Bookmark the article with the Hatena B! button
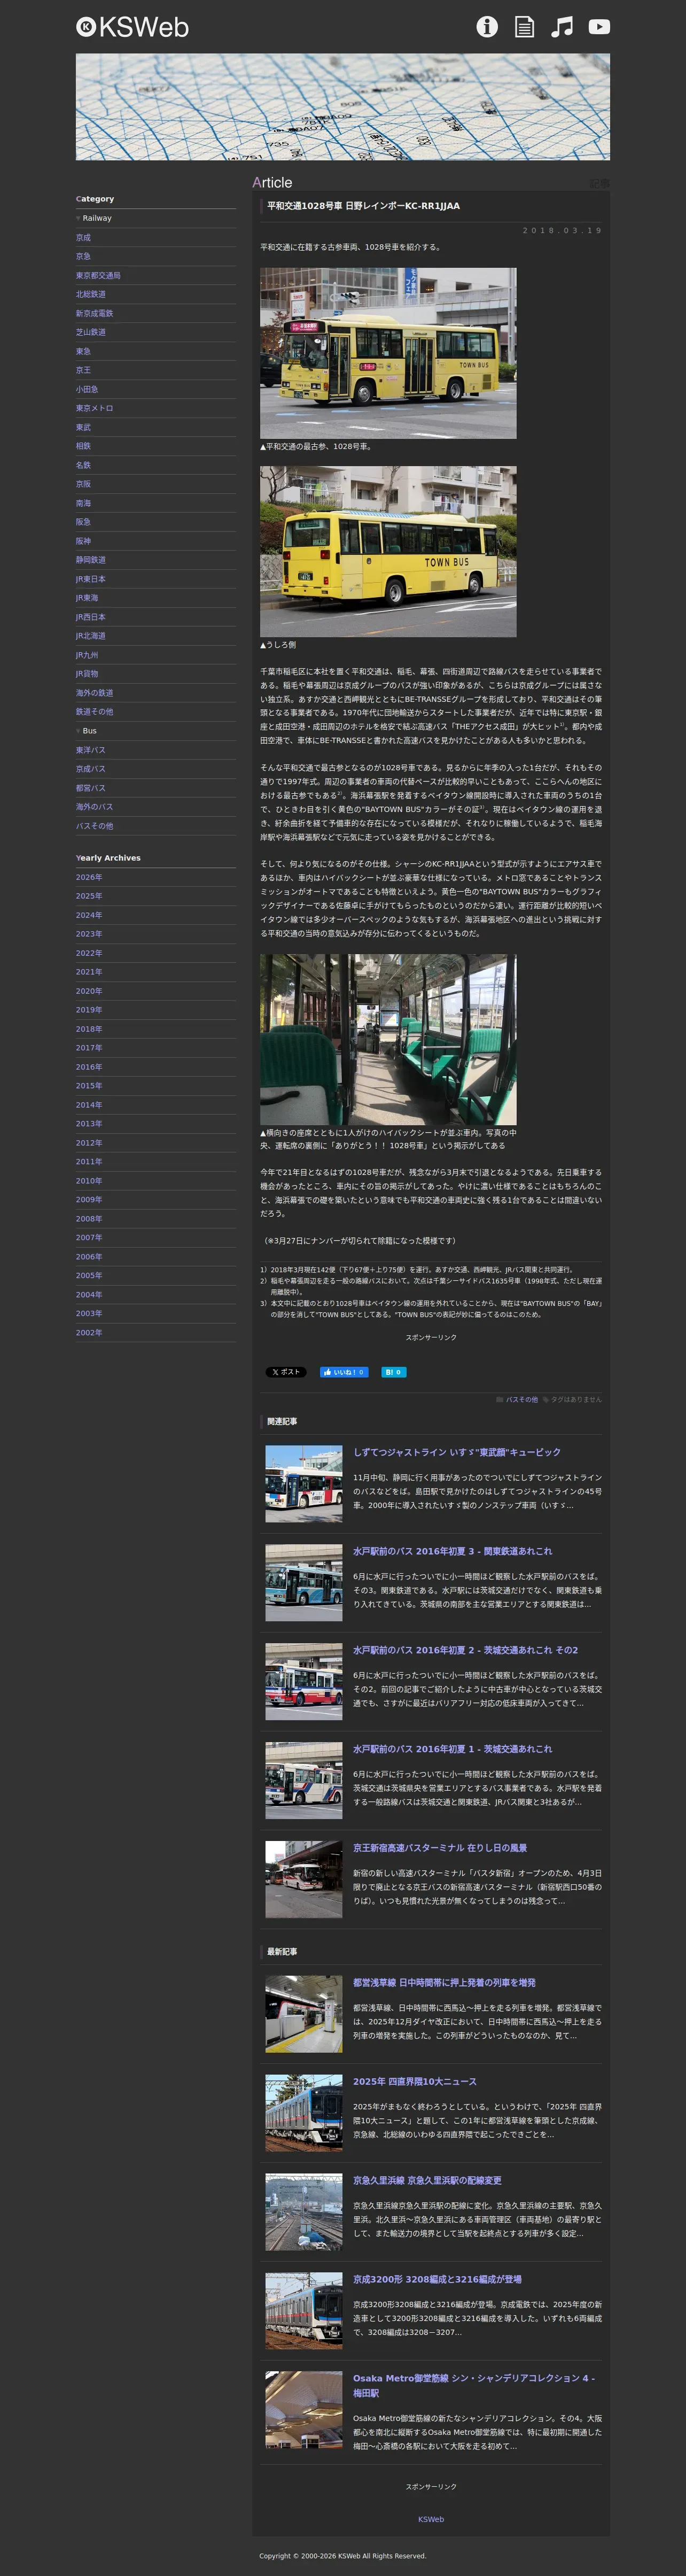686x2576 pixels. tap(393, 1372)
